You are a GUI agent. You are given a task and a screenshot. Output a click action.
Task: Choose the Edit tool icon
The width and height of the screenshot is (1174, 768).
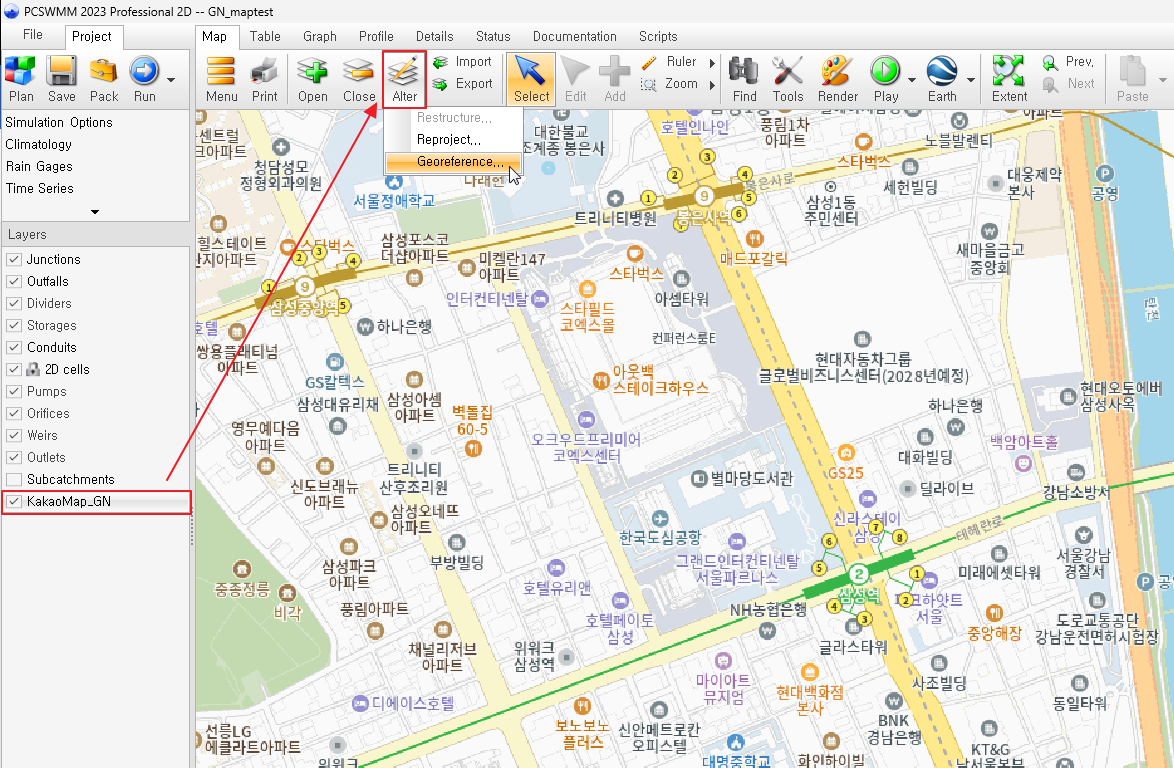pyautogui.click(x=575, y=71)
